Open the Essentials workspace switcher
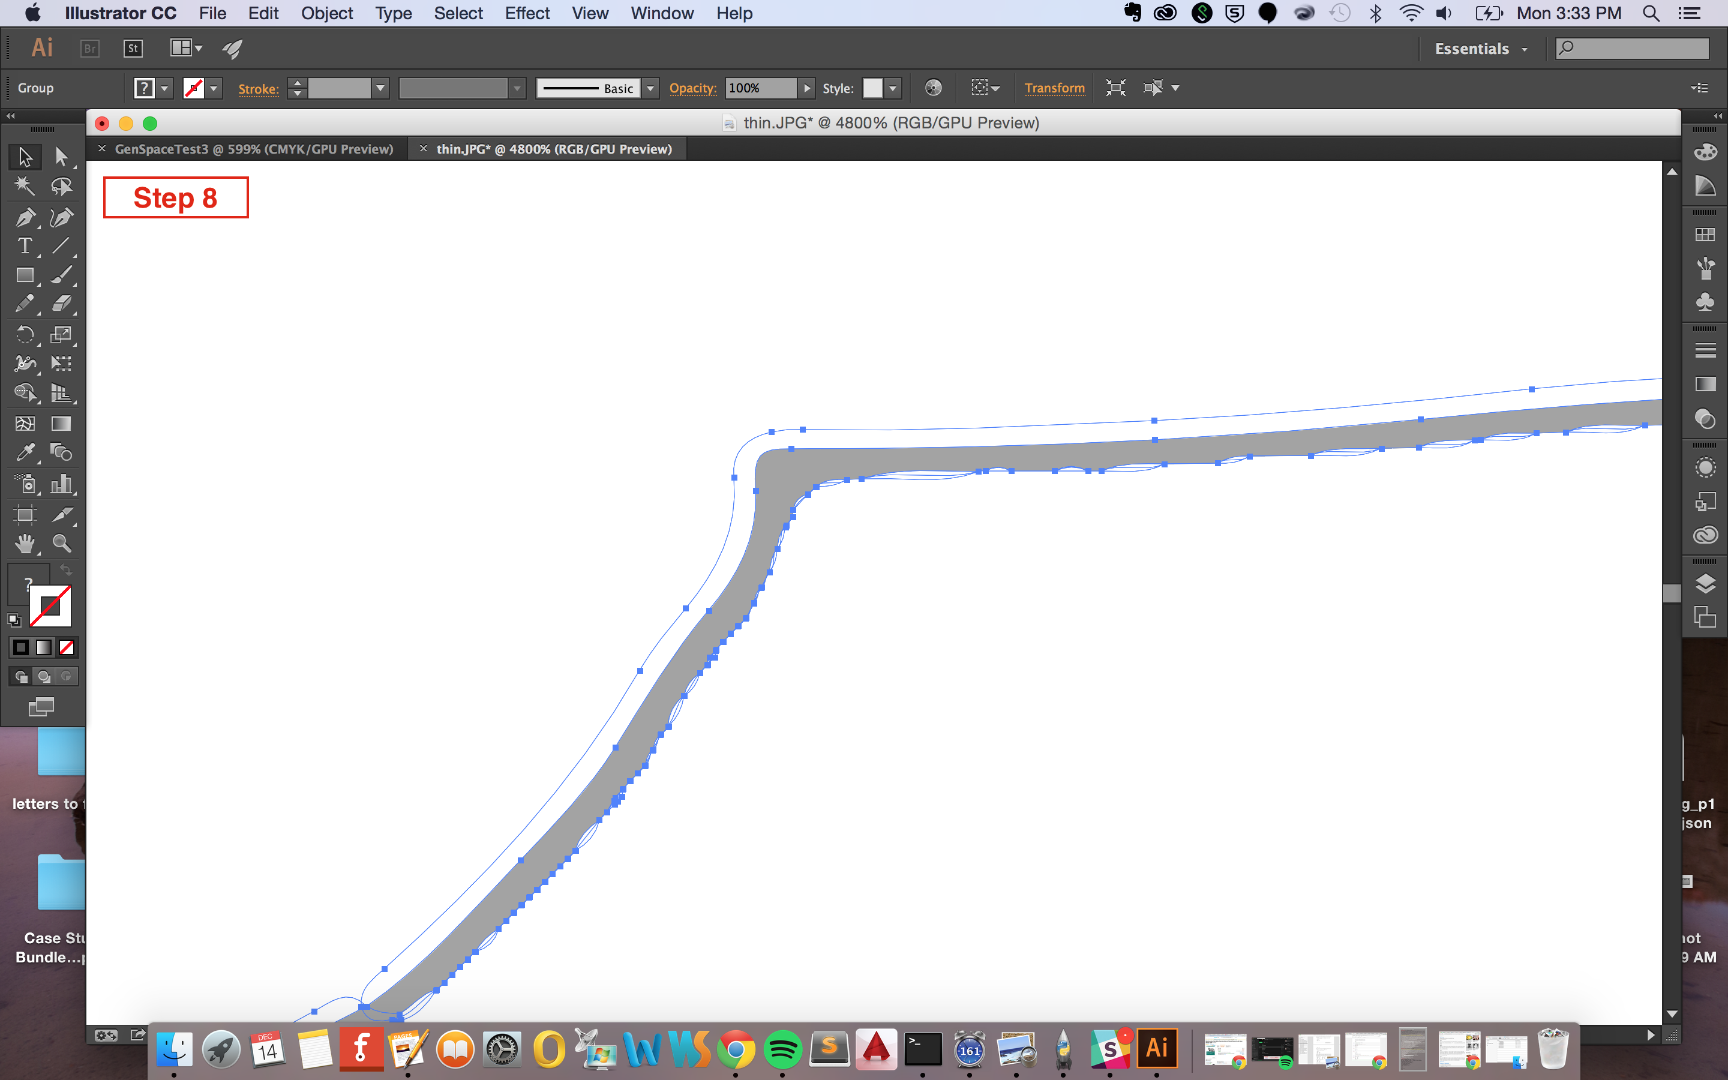This screenshot has height=1080, width=1728. click(x=1481, y=49)
